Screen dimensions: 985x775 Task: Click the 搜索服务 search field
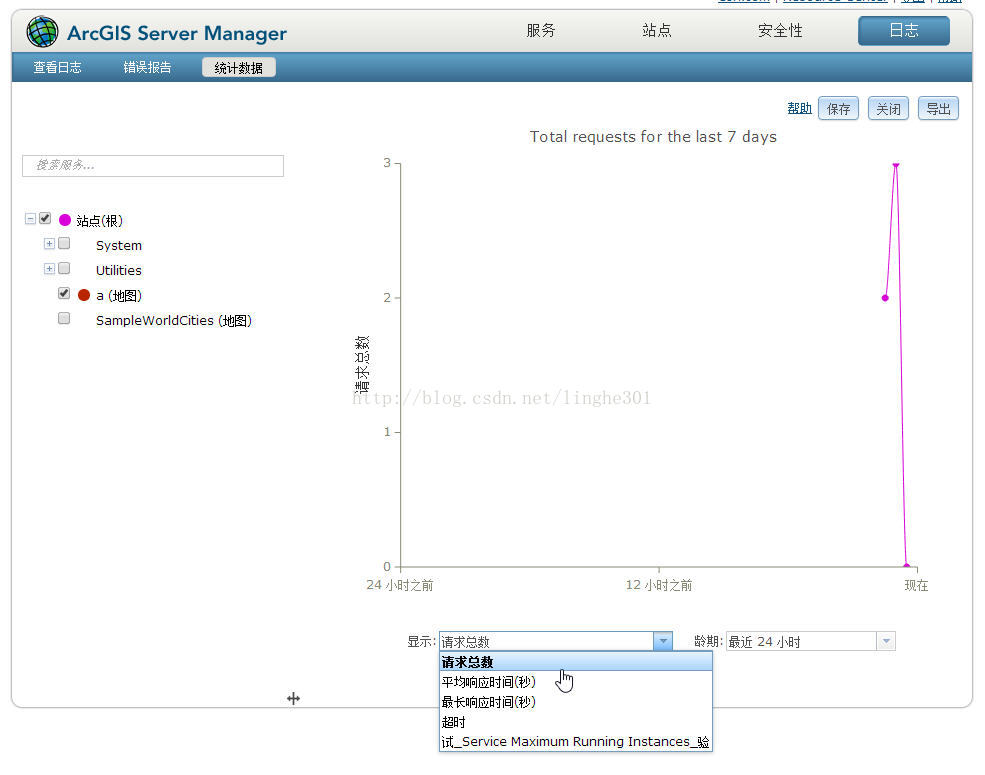153,166
